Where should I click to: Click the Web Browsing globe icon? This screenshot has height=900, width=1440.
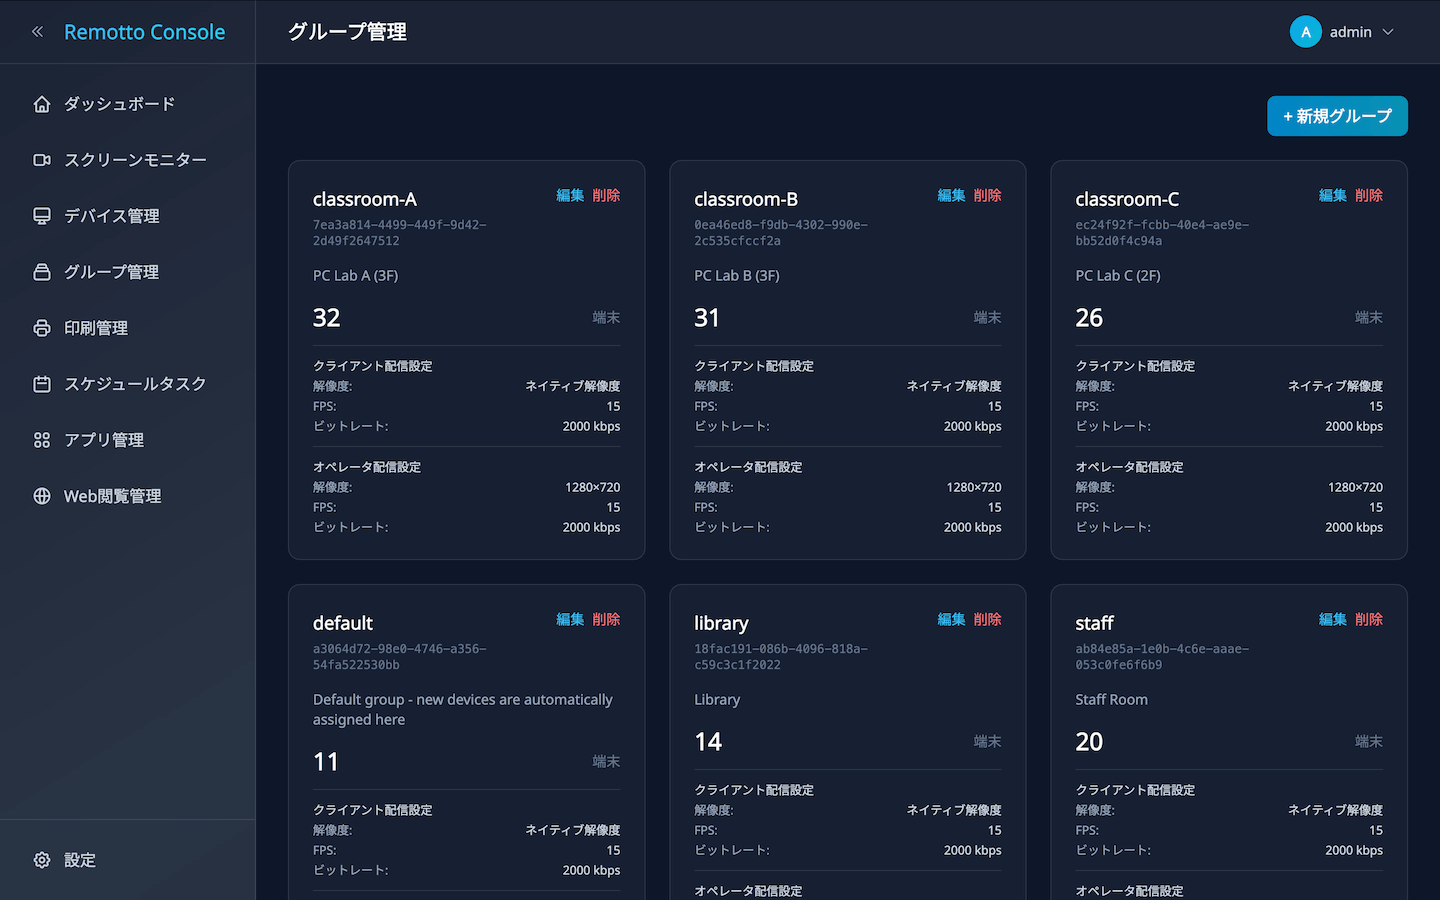[42, 496]
